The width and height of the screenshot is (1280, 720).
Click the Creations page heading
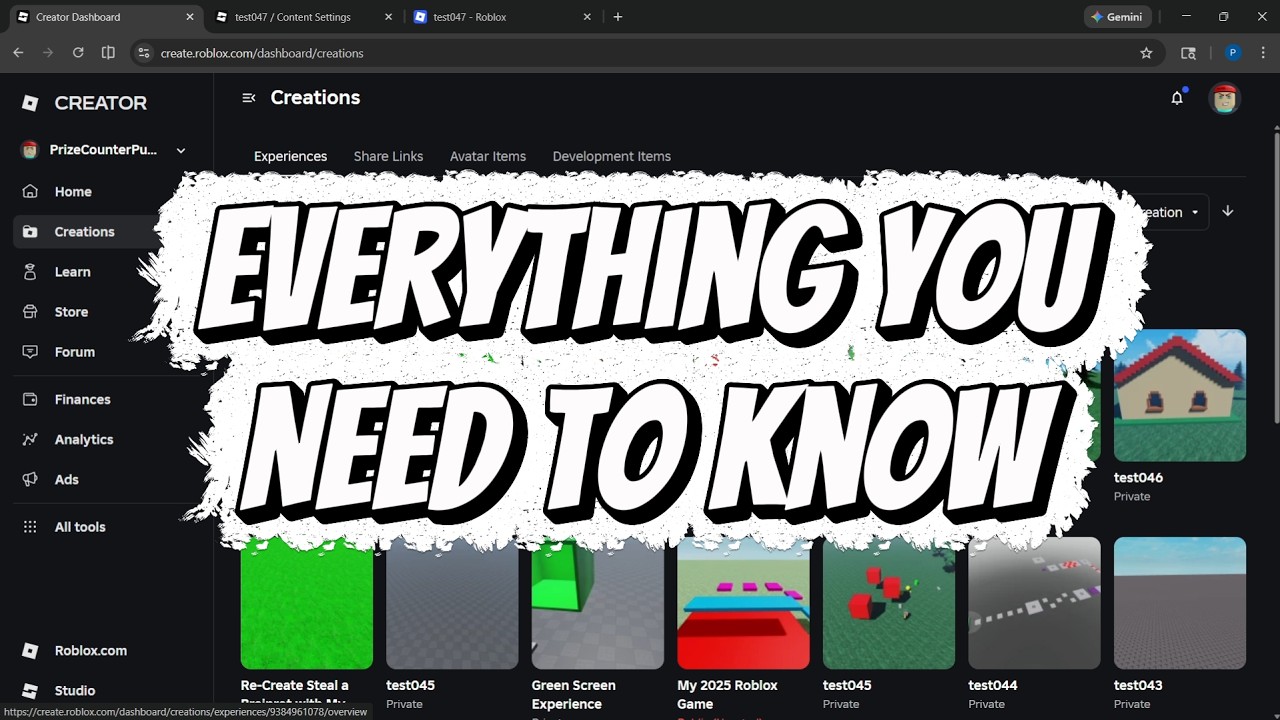[x=315, y=98]
